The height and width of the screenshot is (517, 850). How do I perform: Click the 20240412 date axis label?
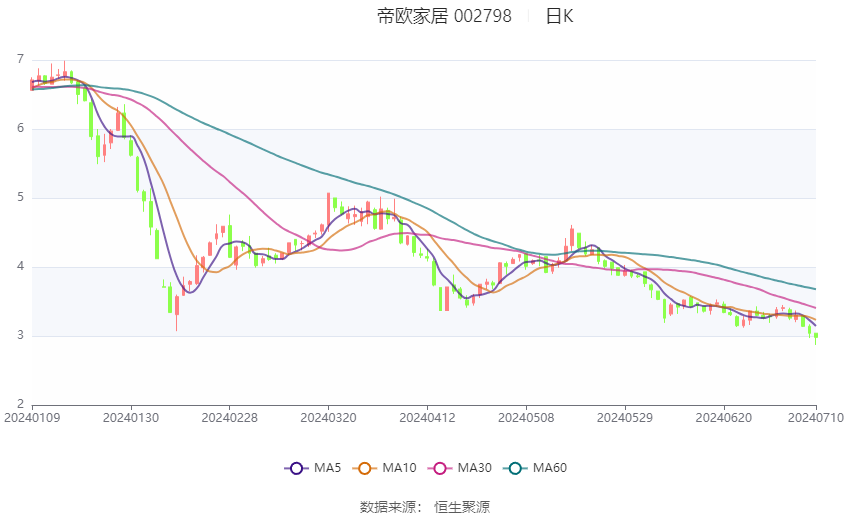[x=427, y=418]
